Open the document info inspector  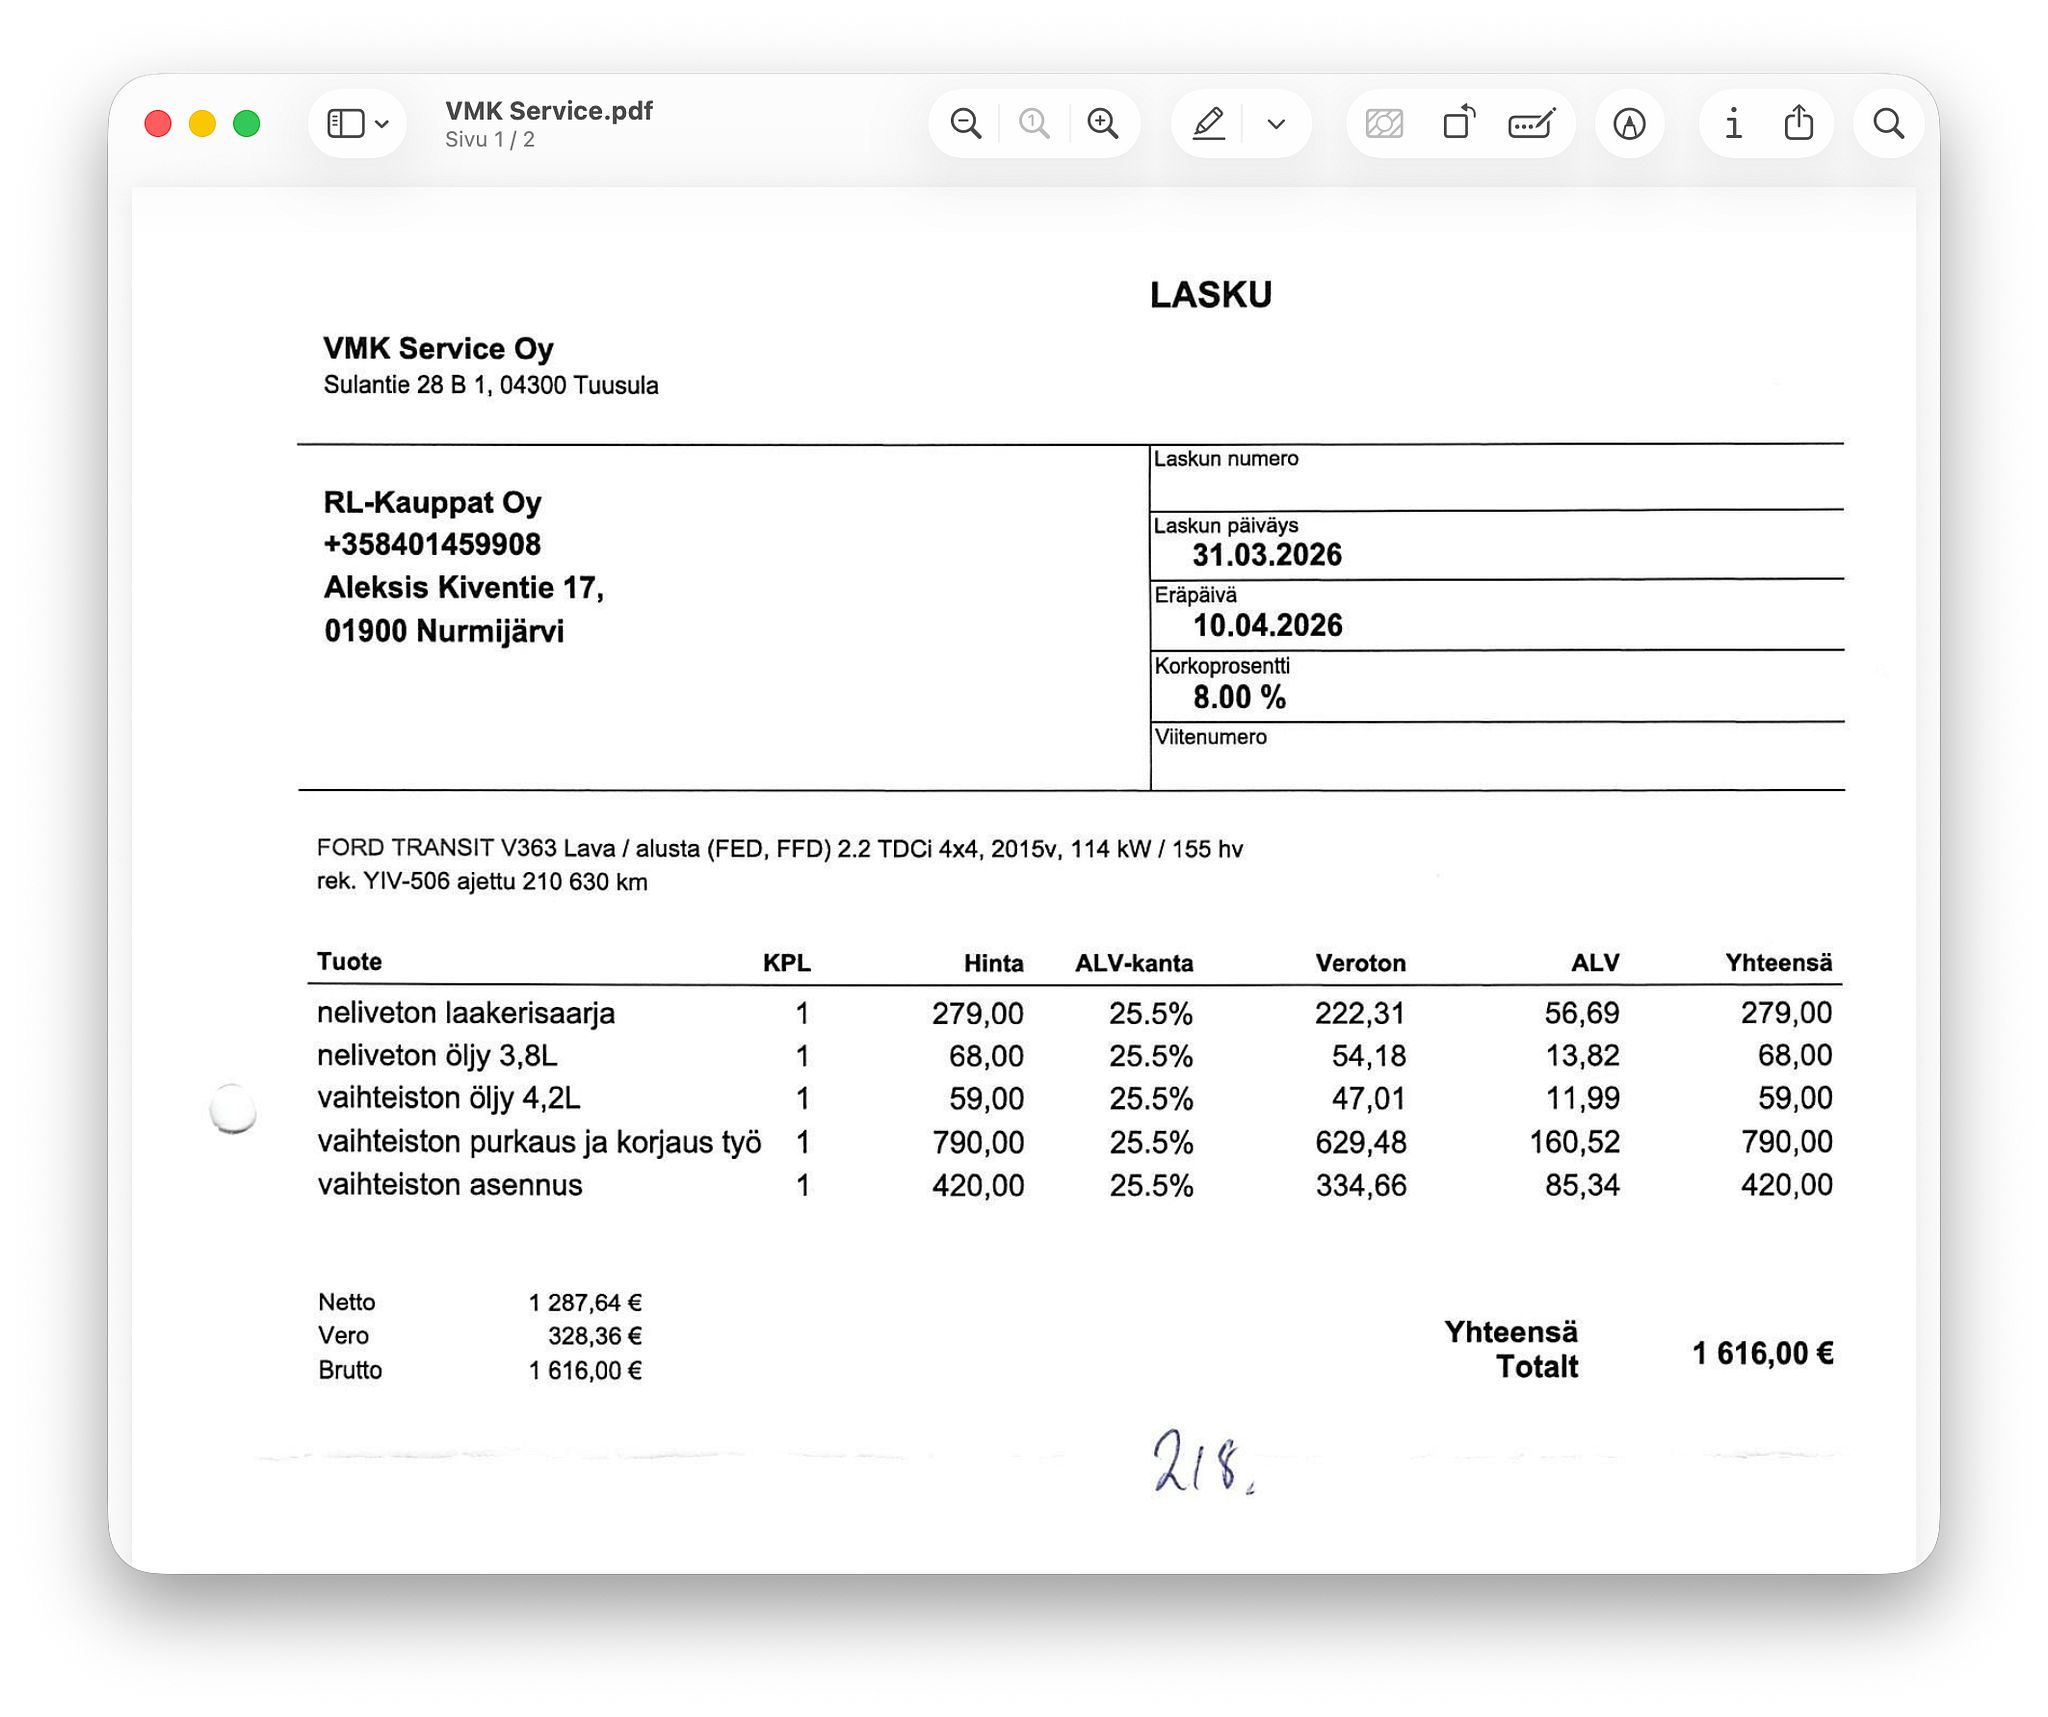click(1734, 124)
